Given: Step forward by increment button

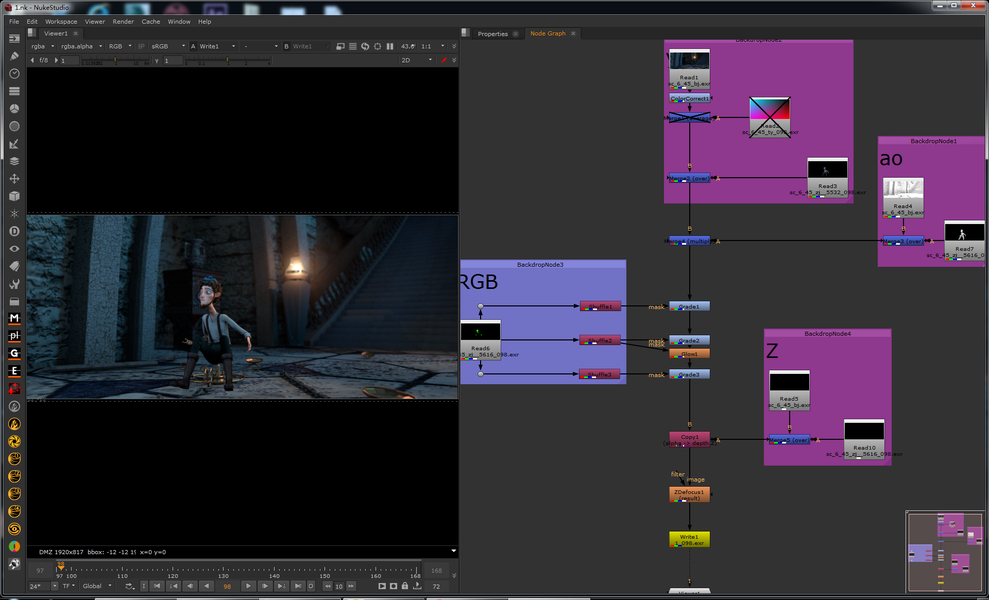Looking at the screenshot, I should click(351, 586).
